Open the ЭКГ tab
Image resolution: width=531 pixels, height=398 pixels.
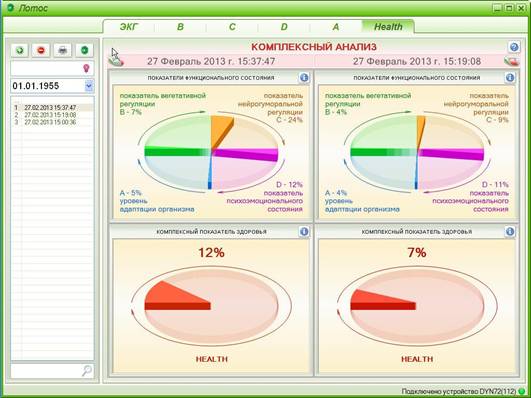coord(129,27)
